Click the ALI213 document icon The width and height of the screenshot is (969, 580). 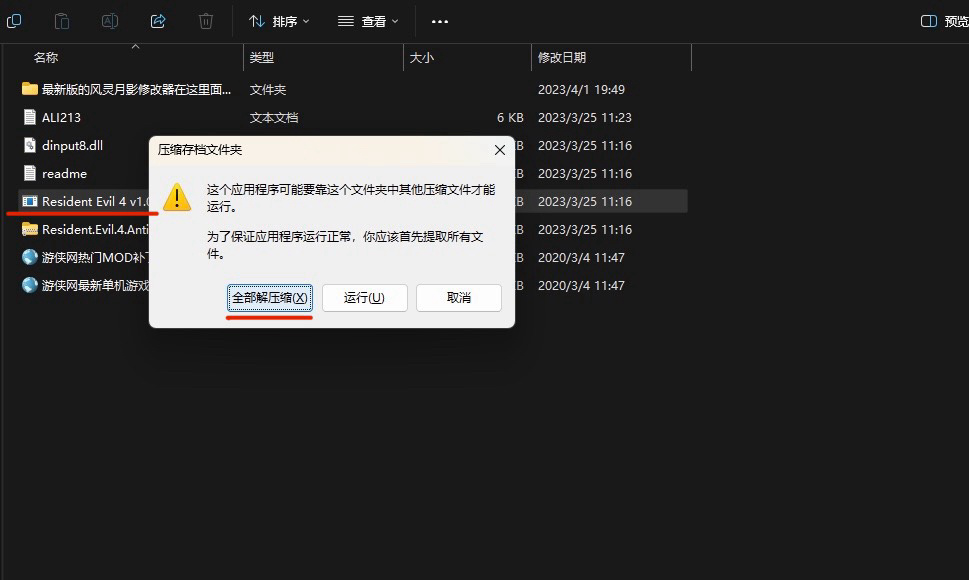(30, 117)
